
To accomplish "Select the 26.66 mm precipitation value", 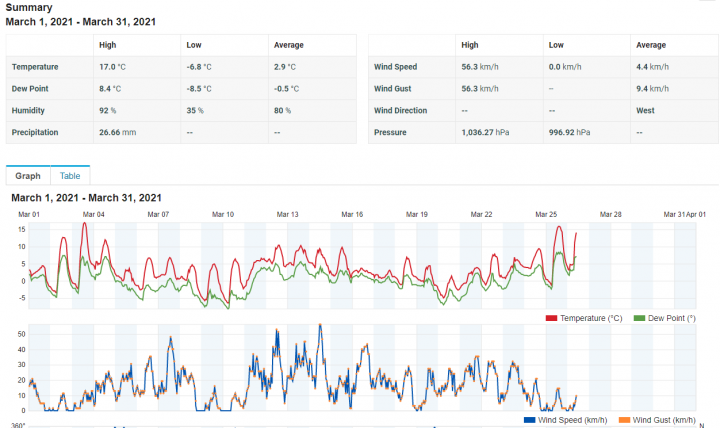I will 117,132.
